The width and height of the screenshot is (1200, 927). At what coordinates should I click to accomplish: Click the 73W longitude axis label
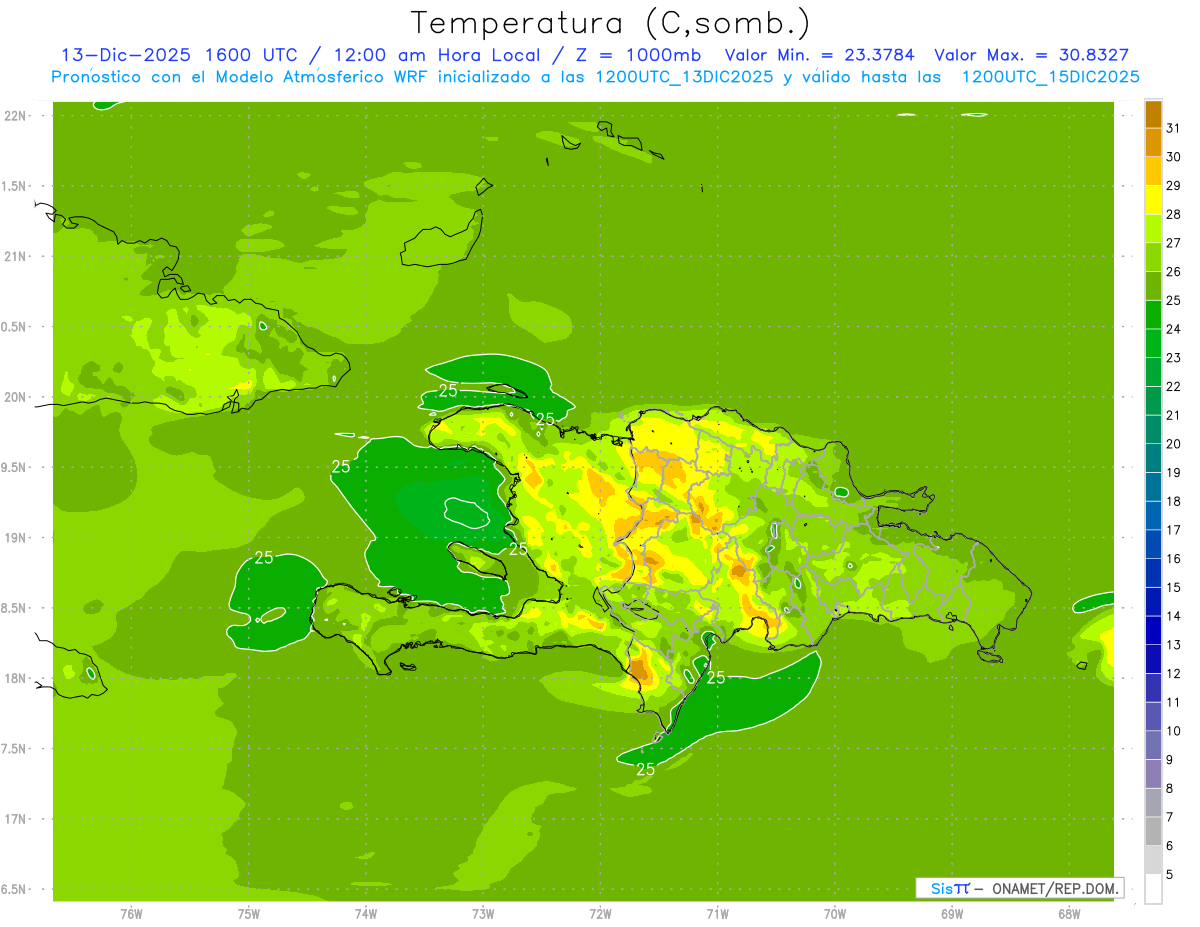click(x=483, y=913)
